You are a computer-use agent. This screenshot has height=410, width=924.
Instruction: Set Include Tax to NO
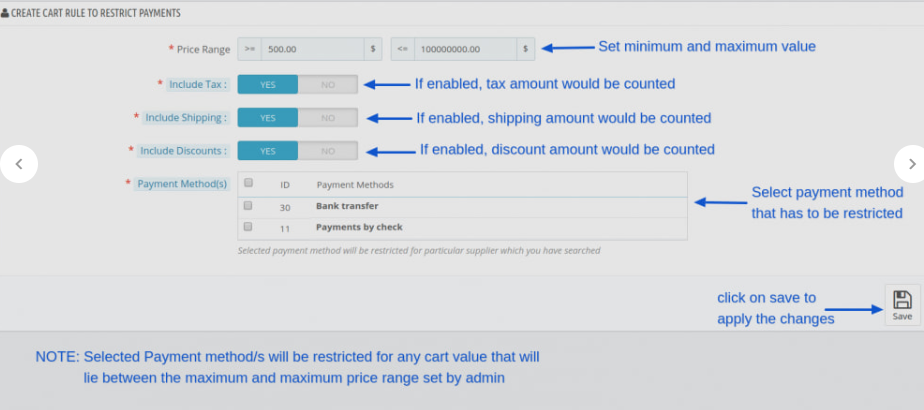(x=327, y=85)
